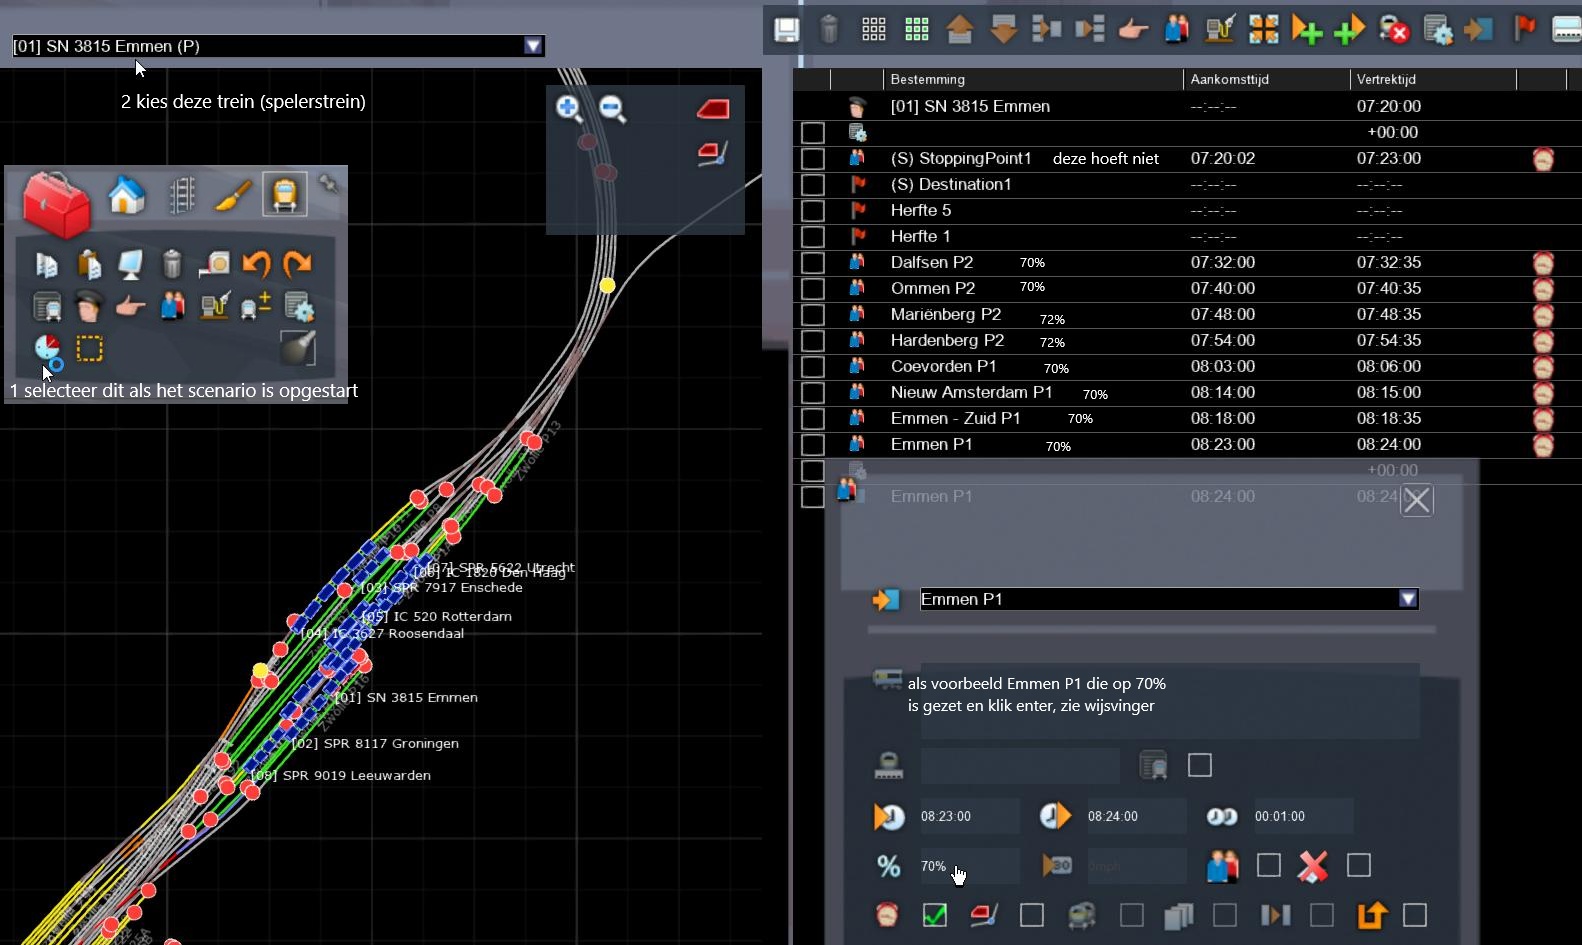Click the Vertrektijd column header
This screenshot has height=945, width=1582.
pos(1386,79)
